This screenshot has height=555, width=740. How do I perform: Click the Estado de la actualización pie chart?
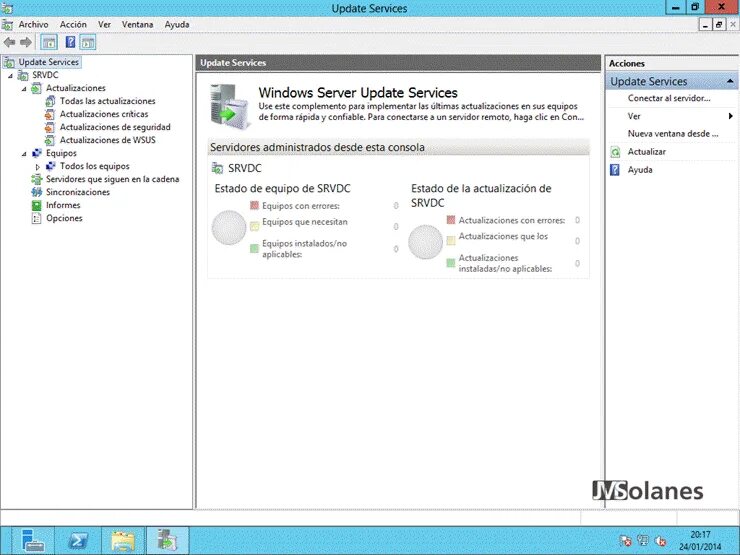(425, 242)
